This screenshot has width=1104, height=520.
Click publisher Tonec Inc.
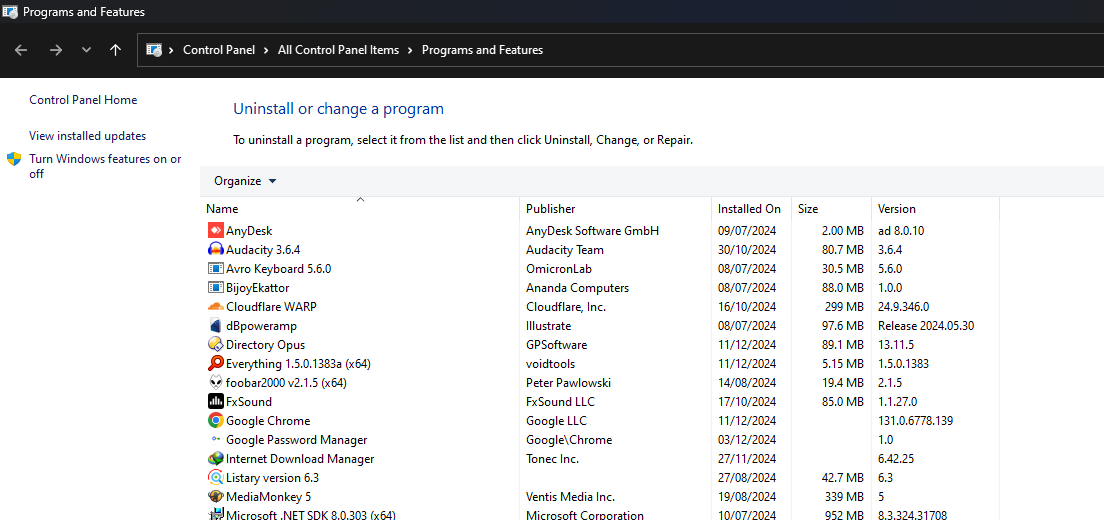click(552, 459)
